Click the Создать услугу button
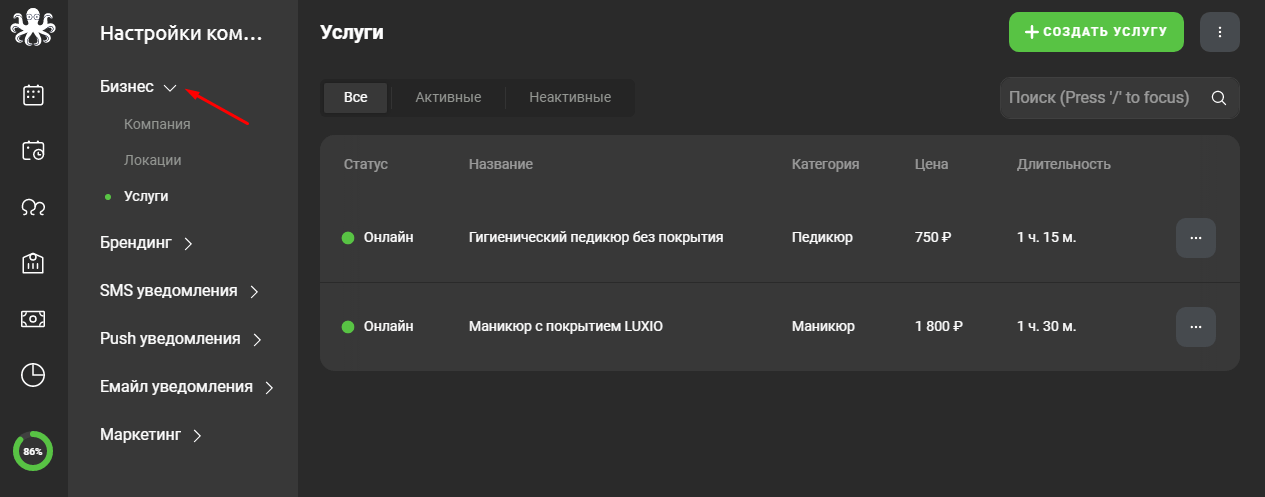This screenshot has height=497, width=1265. point(1096,32)
